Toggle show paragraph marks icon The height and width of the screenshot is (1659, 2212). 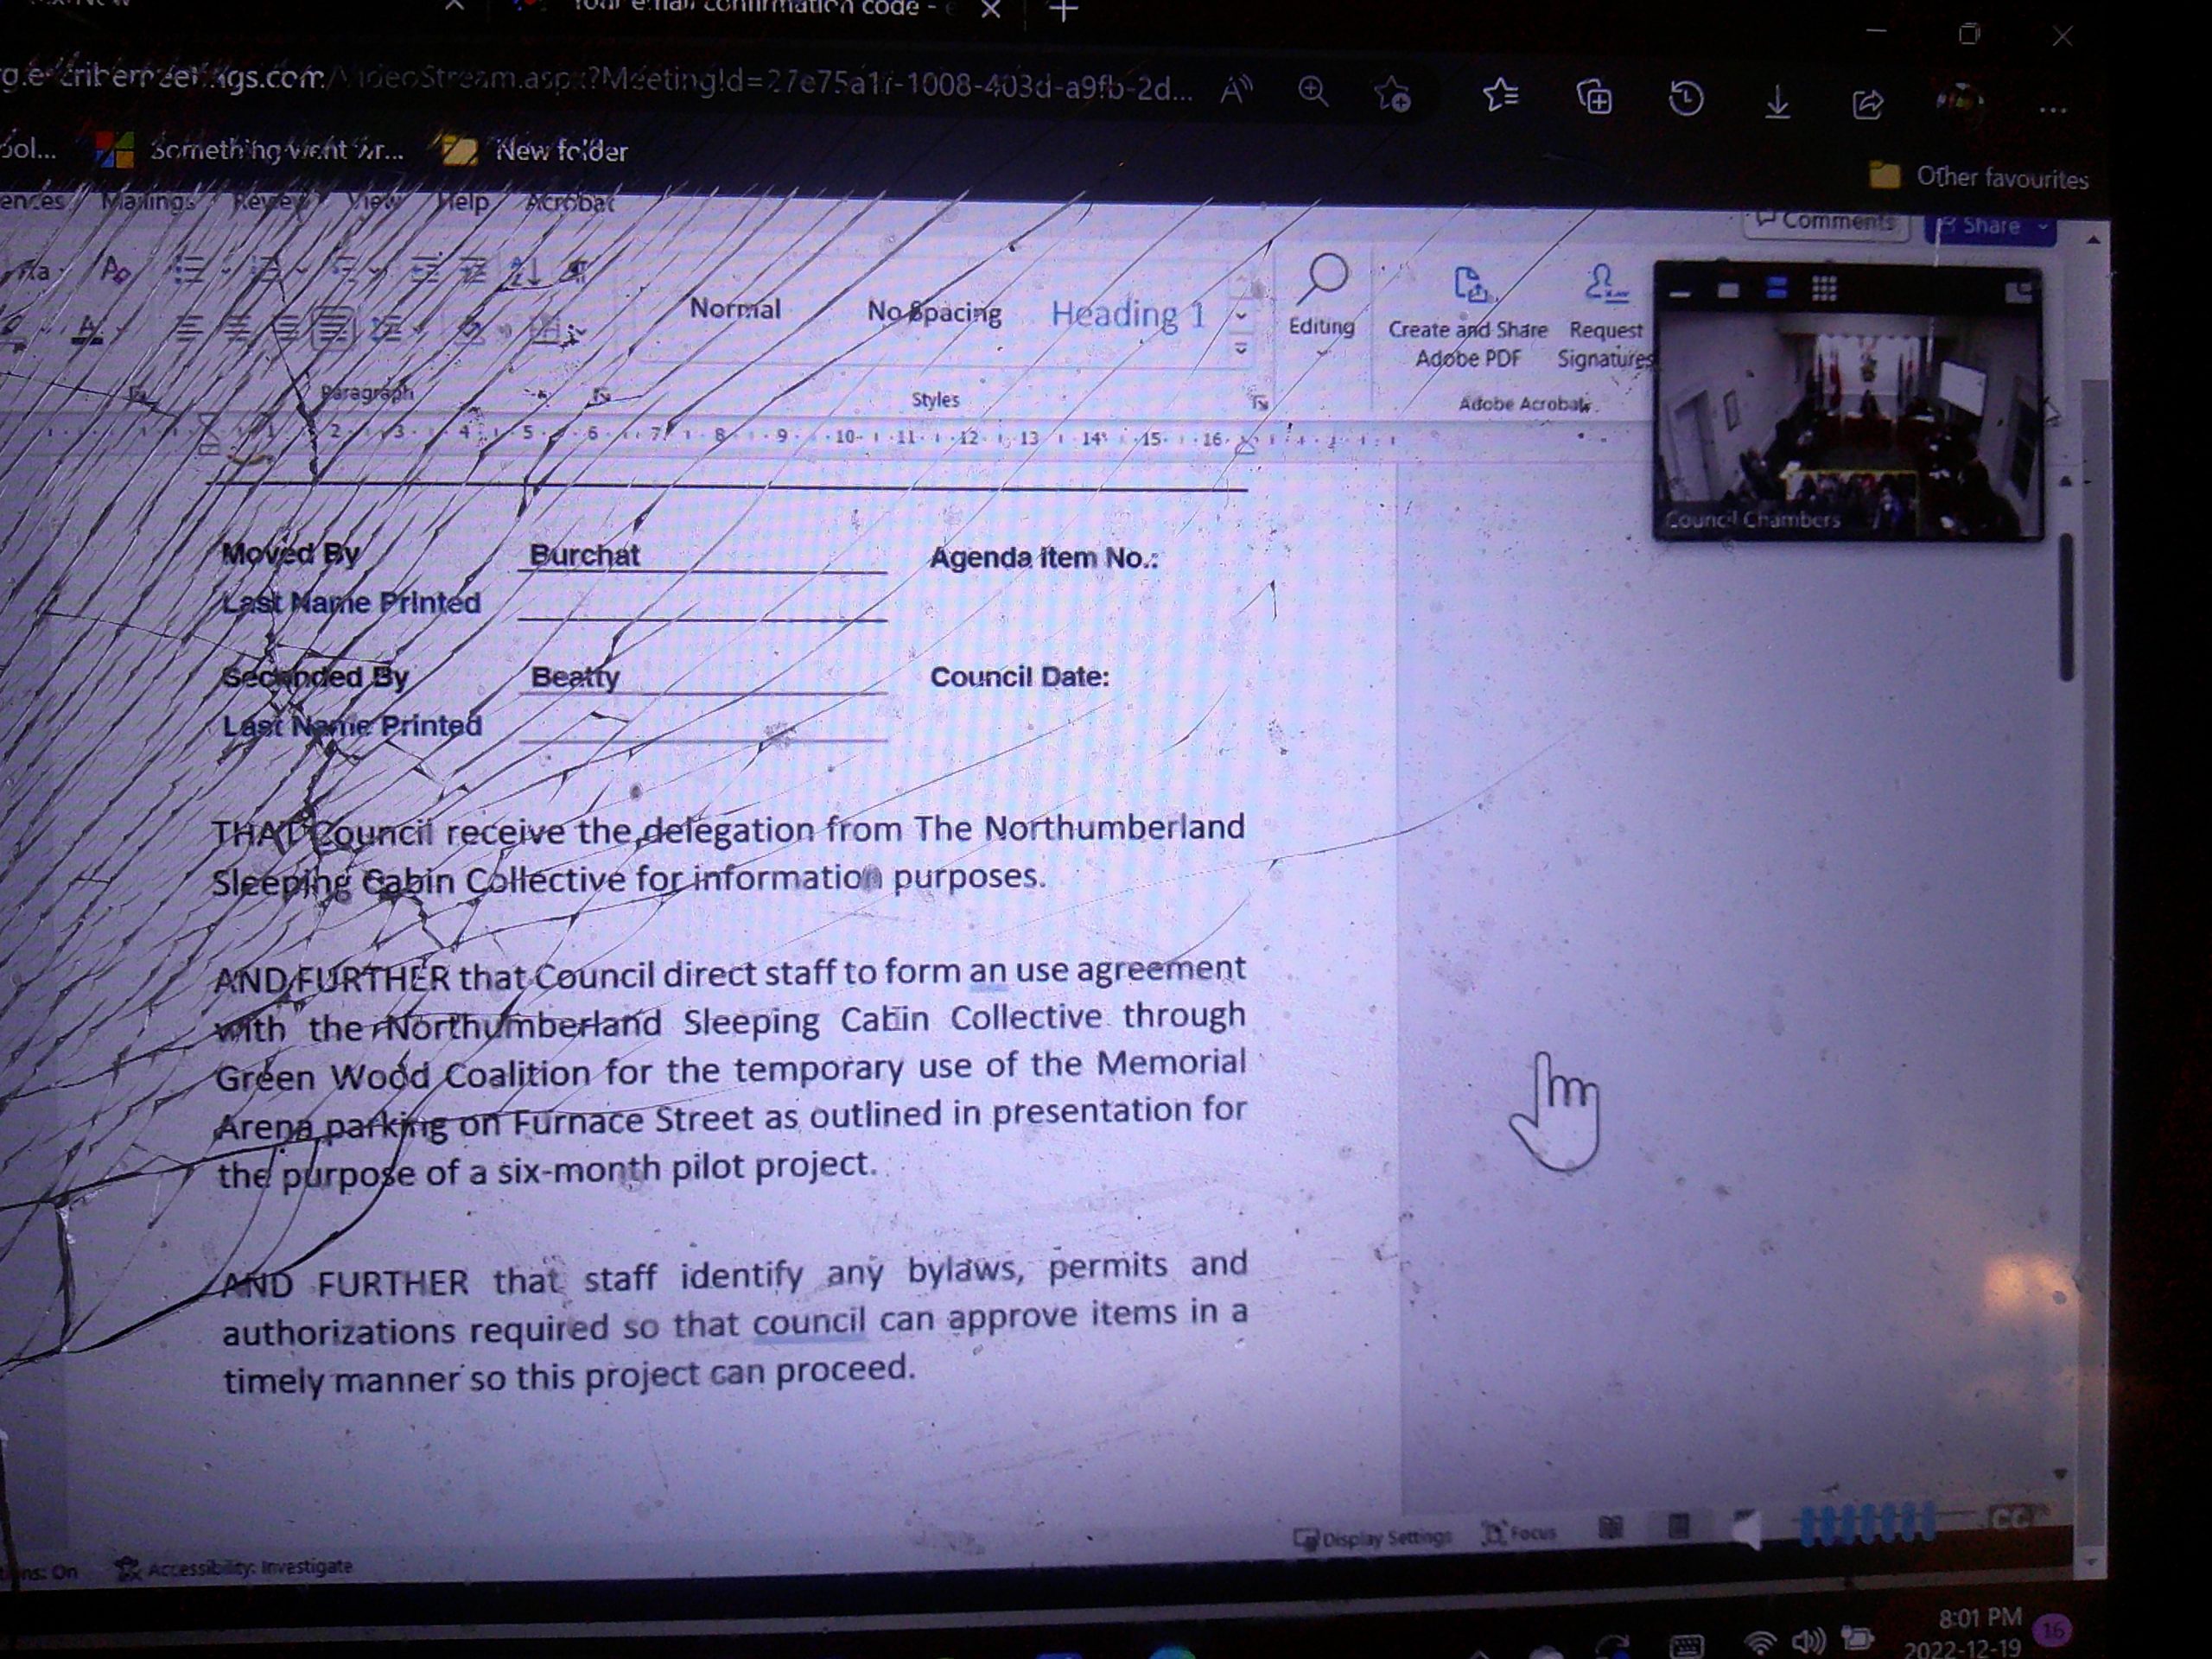coord(577,271)
